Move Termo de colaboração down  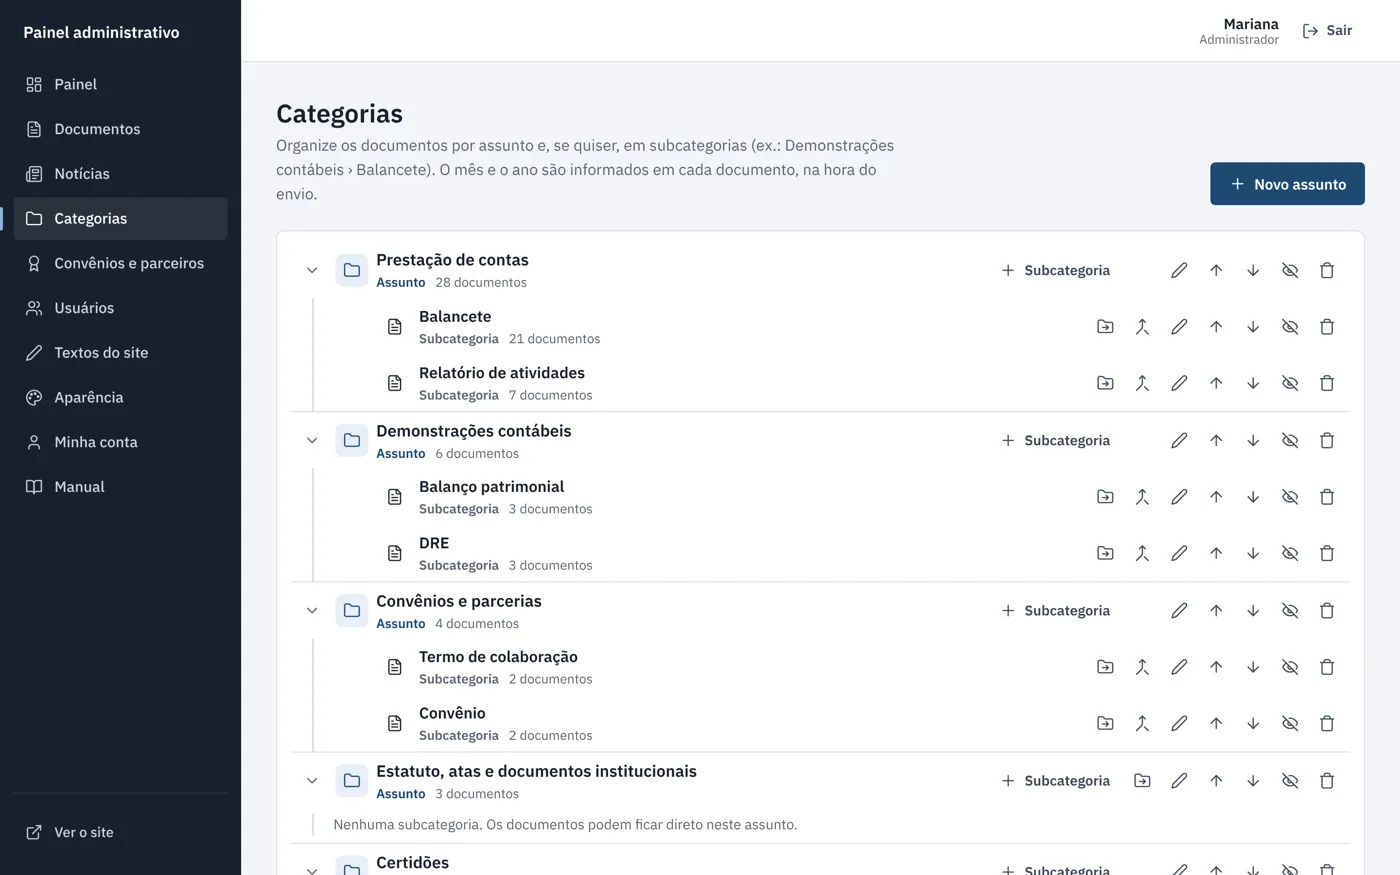(x=1253, y=667)
